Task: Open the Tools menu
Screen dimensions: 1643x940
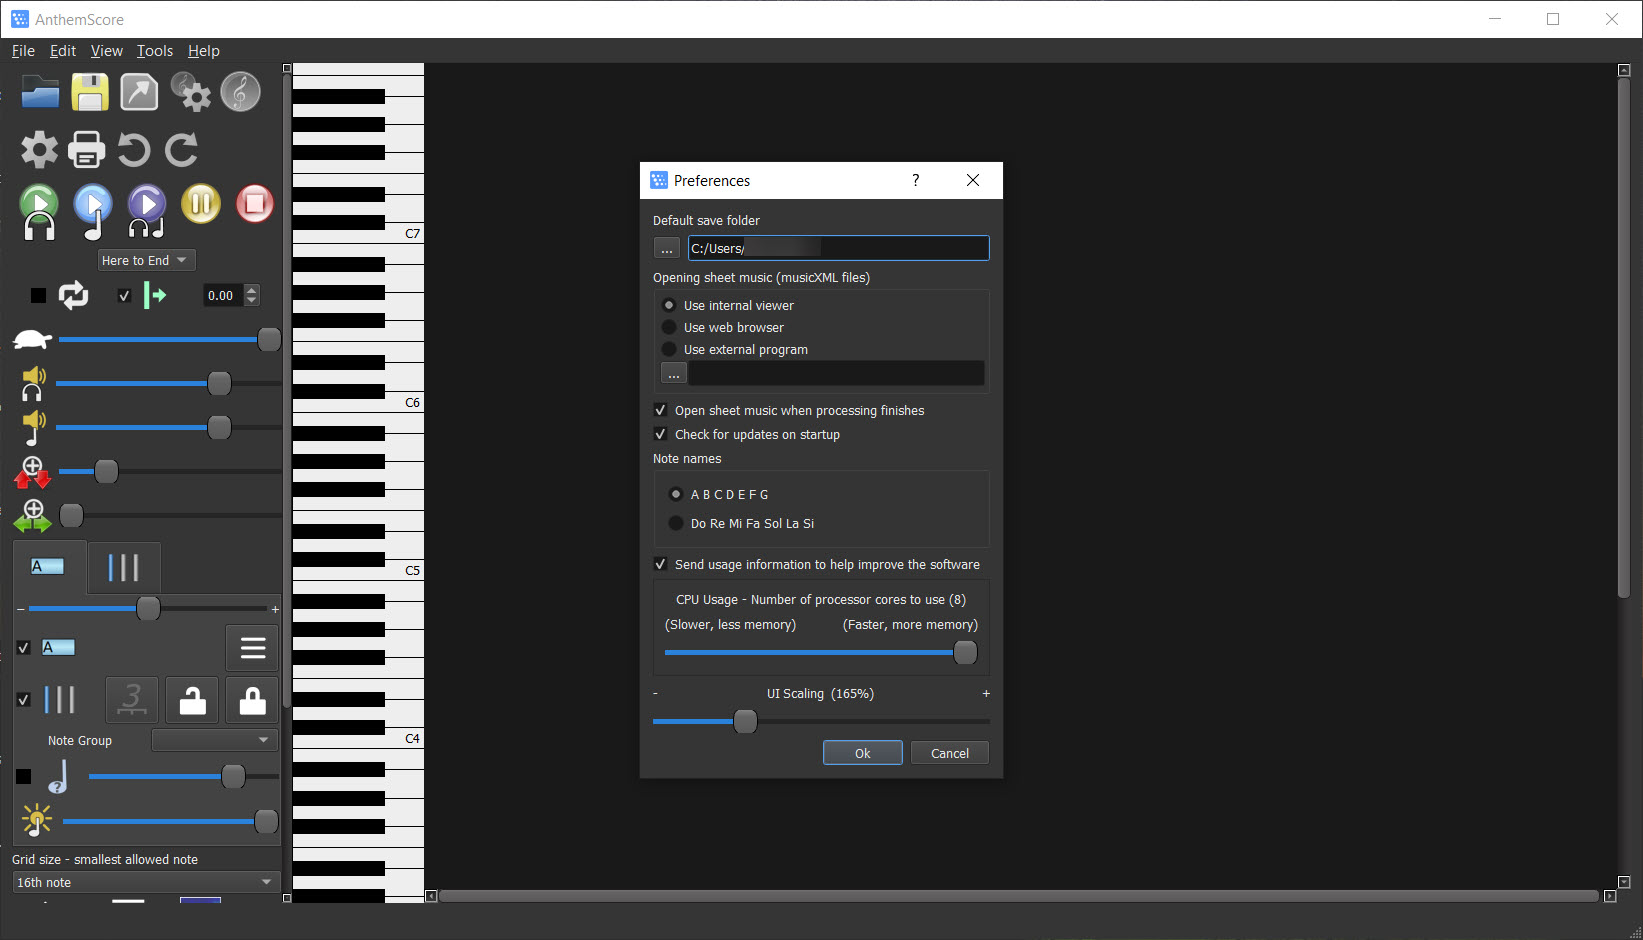Action: coord(155,51)
